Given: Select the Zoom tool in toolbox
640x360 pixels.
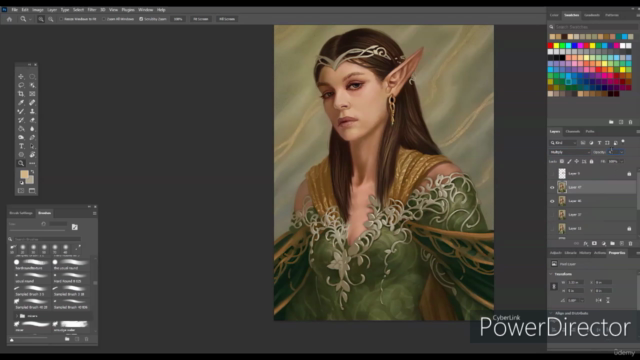Looking at the screenshot, I should coord(21,163).
